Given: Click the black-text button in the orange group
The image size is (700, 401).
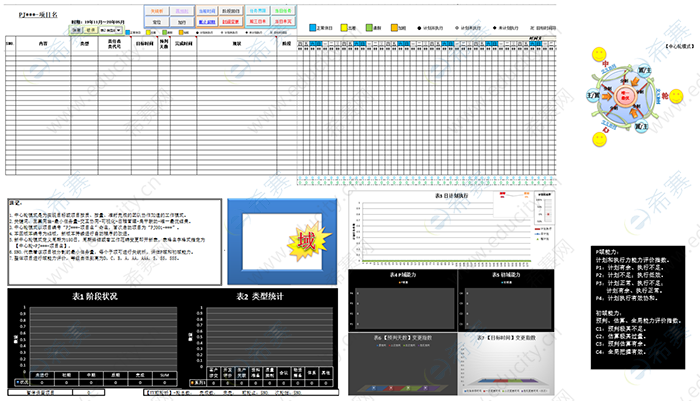Looking at the screenshot, I should [231, 11].
